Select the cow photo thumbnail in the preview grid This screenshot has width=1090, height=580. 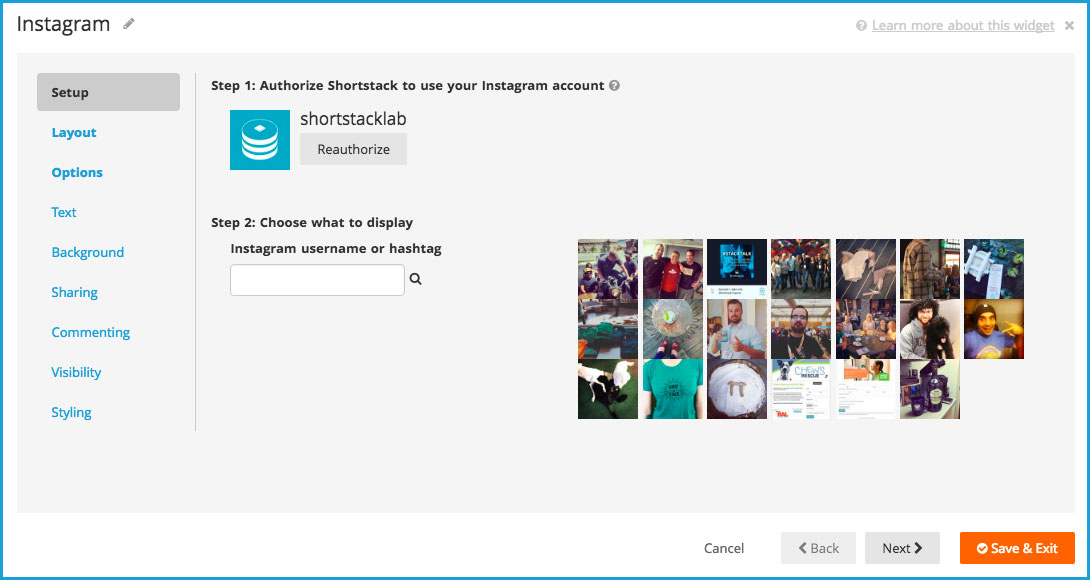pos(607,389)
